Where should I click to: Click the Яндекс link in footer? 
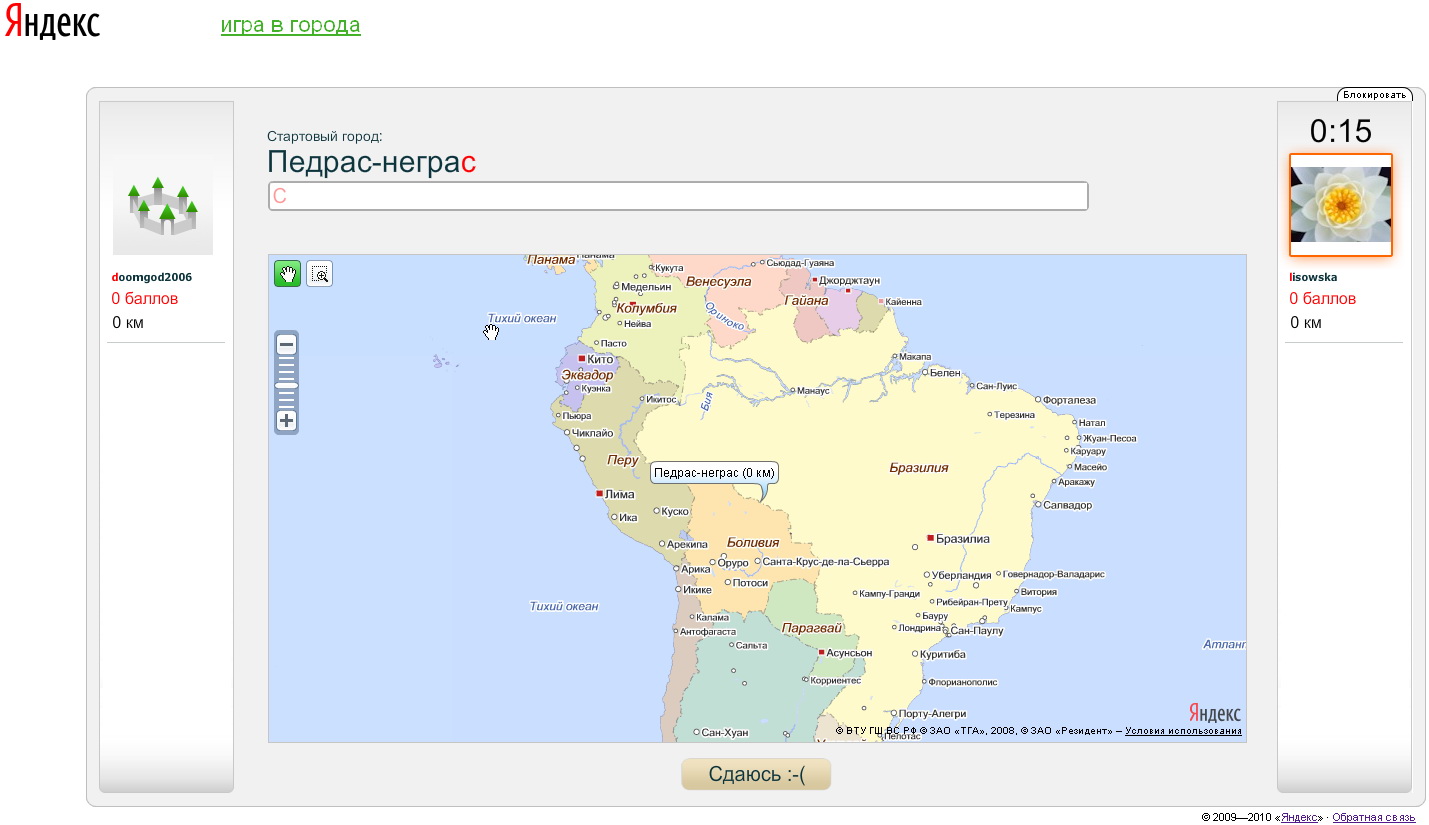[1300, 817]
